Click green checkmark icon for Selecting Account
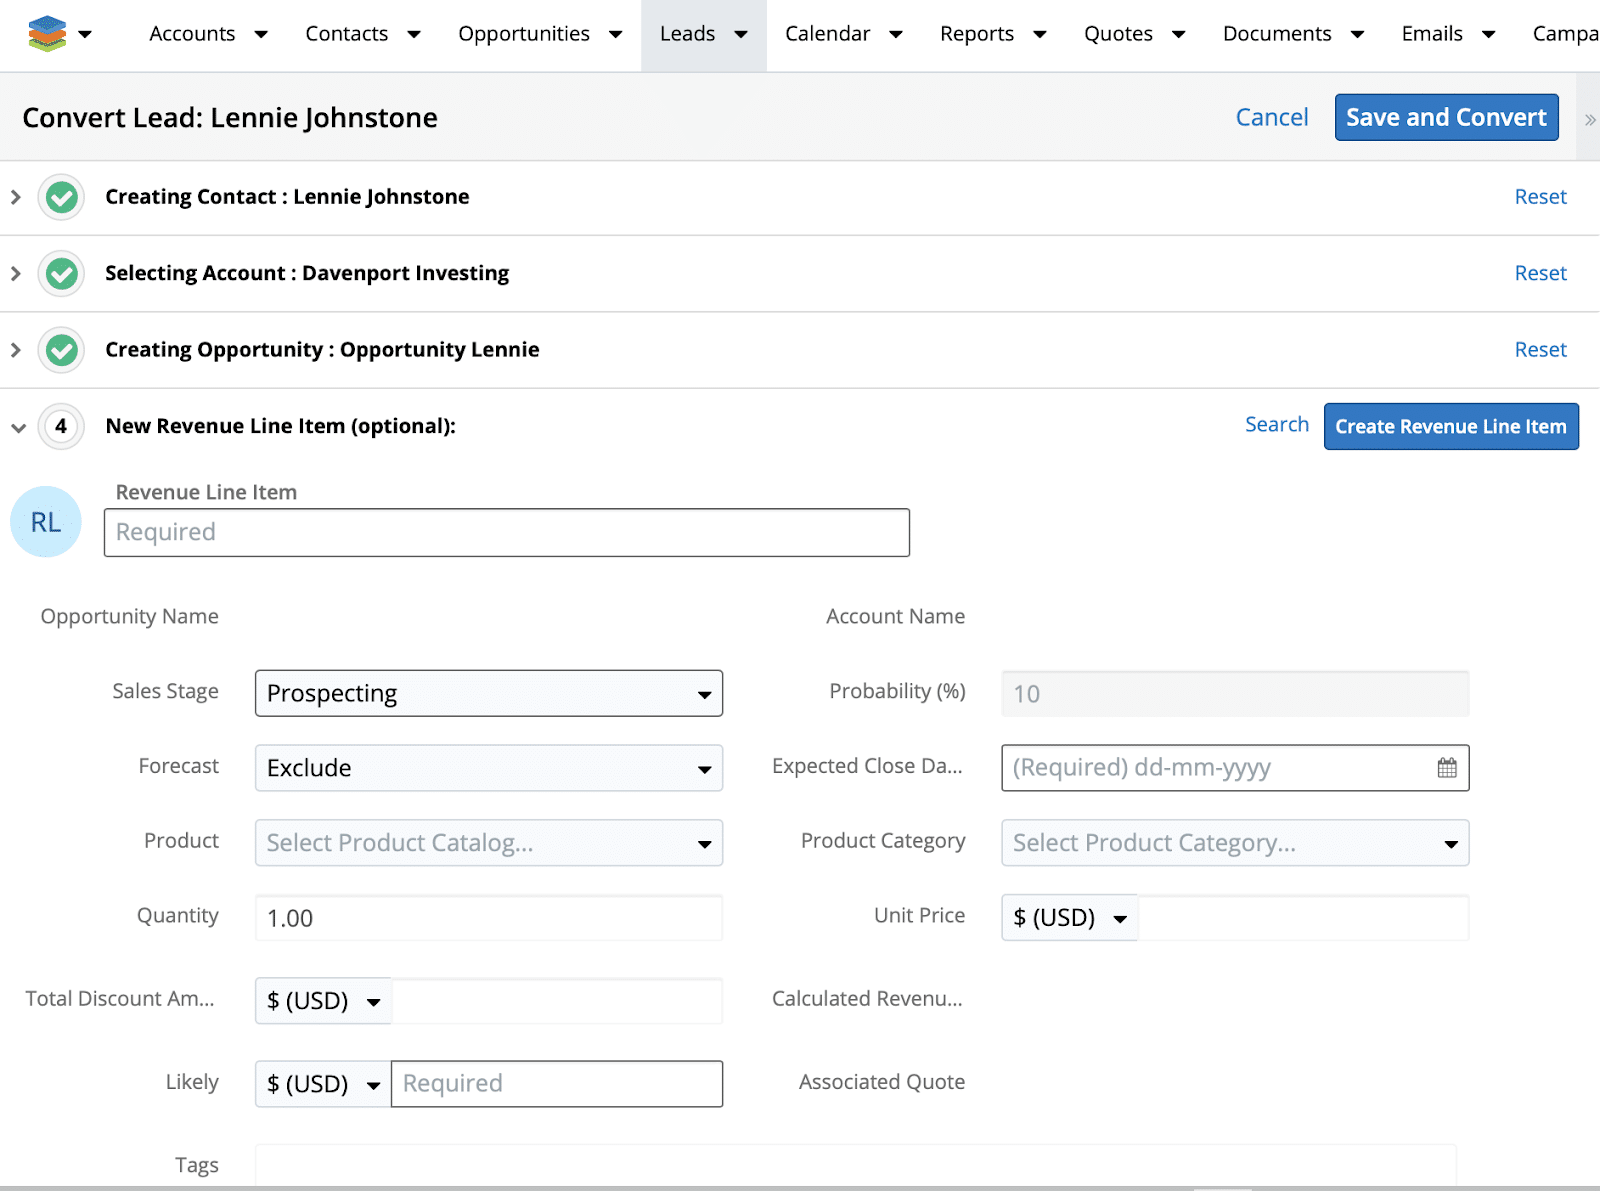1600x1191 pixels. [x=62, y=273]
